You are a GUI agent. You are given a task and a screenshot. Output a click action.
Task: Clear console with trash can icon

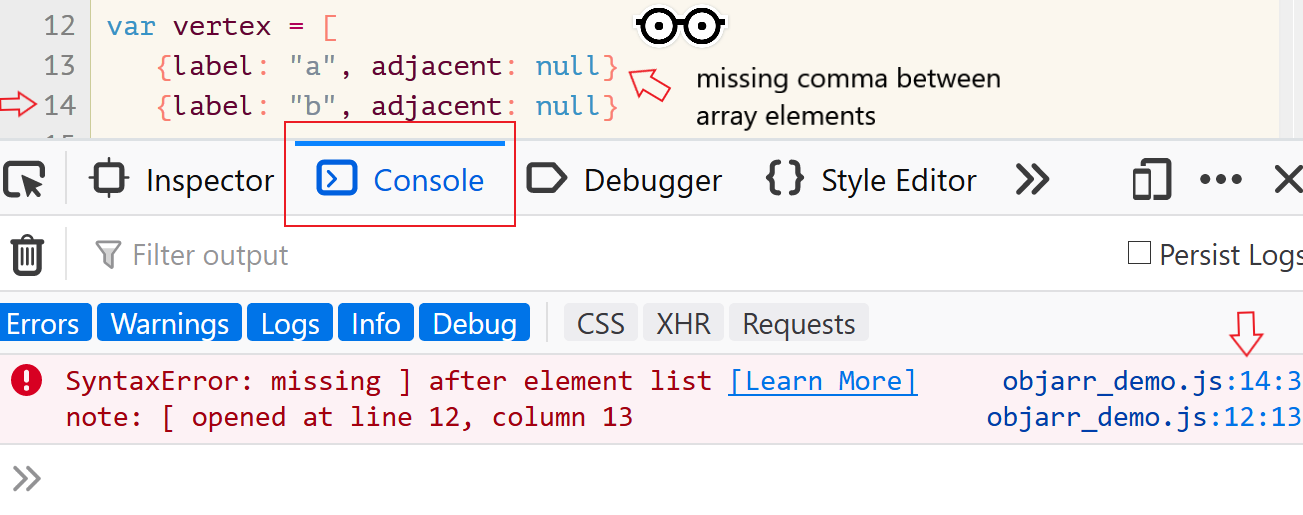click(27, 255)
